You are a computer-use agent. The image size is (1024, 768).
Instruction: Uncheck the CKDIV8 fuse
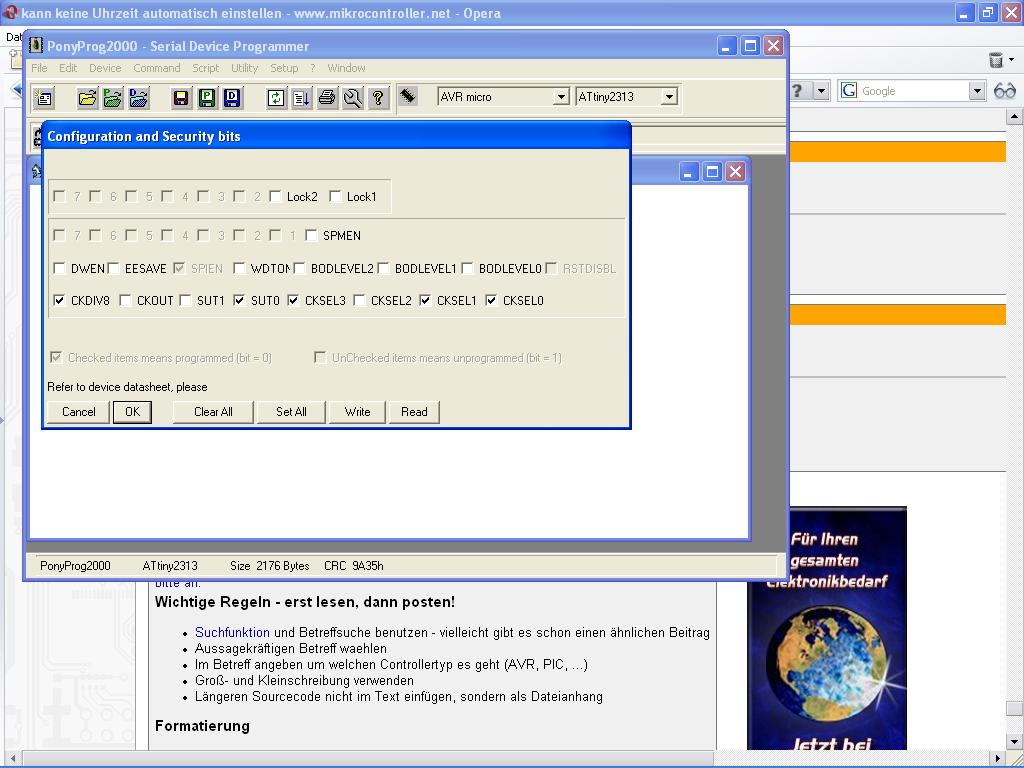tap(59, 300)
